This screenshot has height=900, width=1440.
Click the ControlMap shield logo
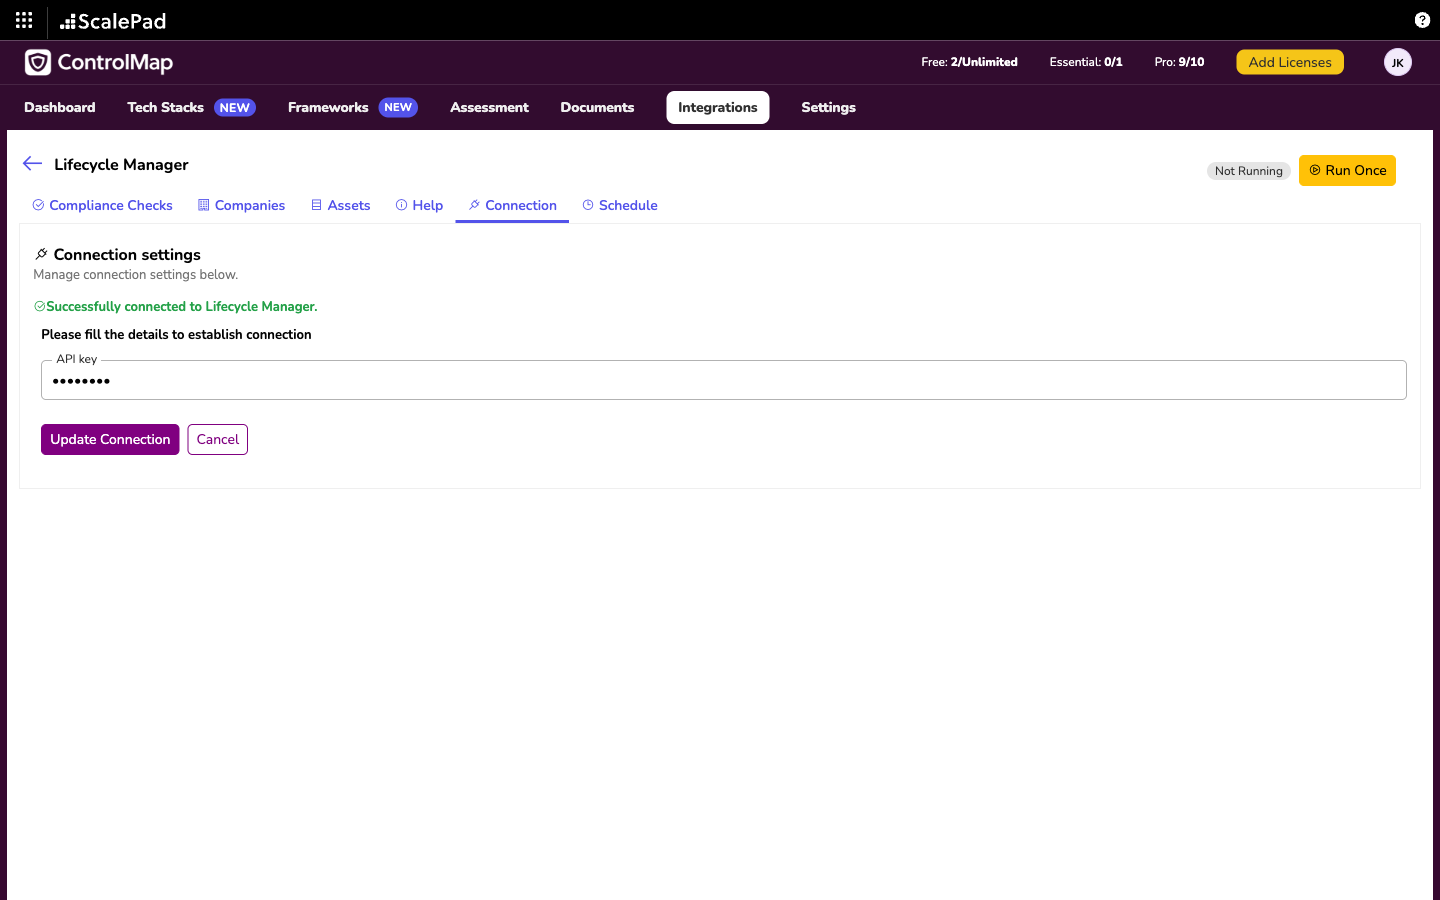(38, 62)
